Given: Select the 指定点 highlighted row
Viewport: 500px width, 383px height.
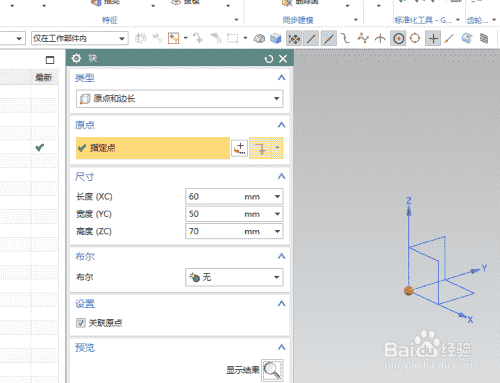Looking at the screenshot, I should coord(153,148).
